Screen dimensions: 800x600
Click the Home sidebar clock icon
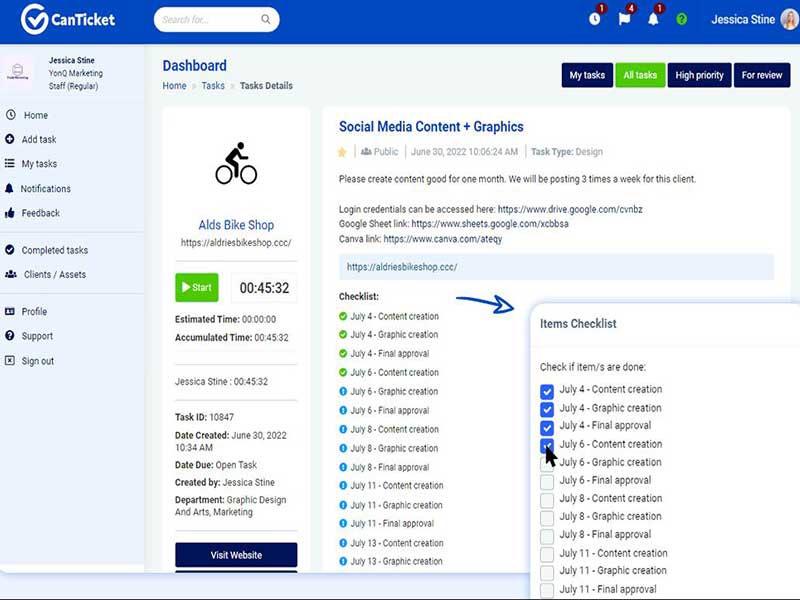(x=10, y=115)
